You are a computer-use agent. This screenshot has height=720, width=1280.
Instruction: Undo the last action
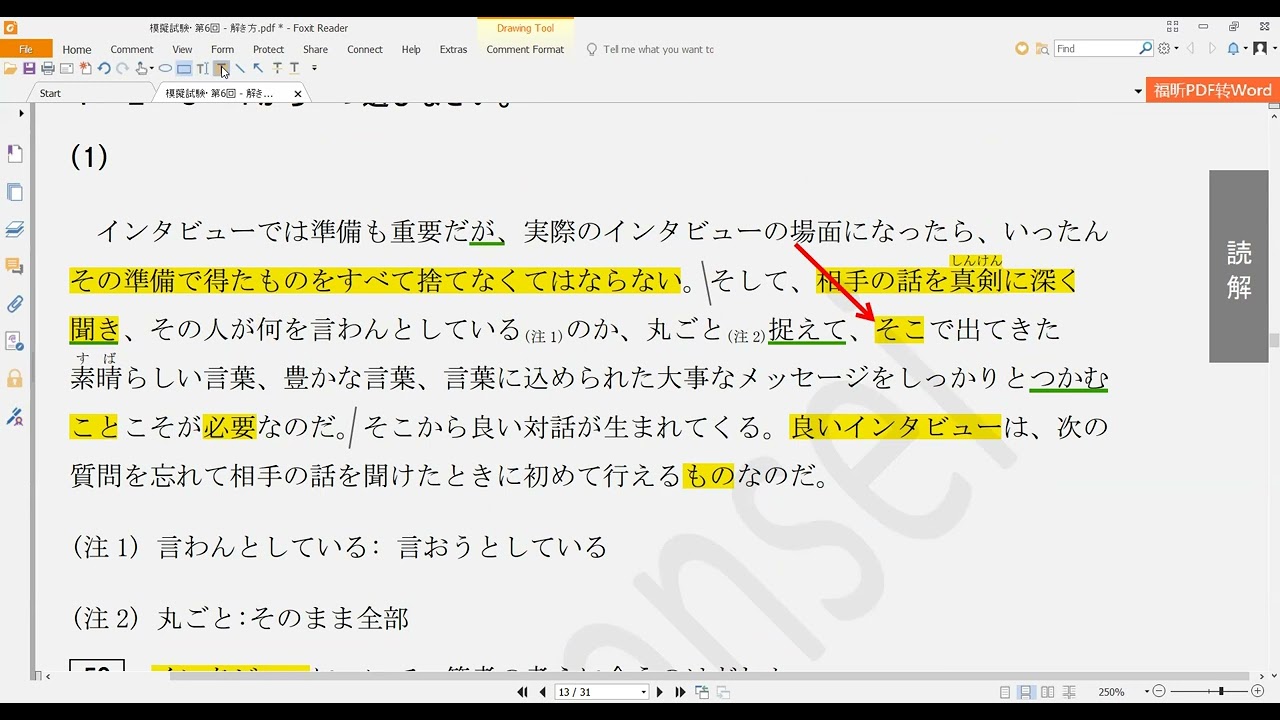click(x=104, y=69)
